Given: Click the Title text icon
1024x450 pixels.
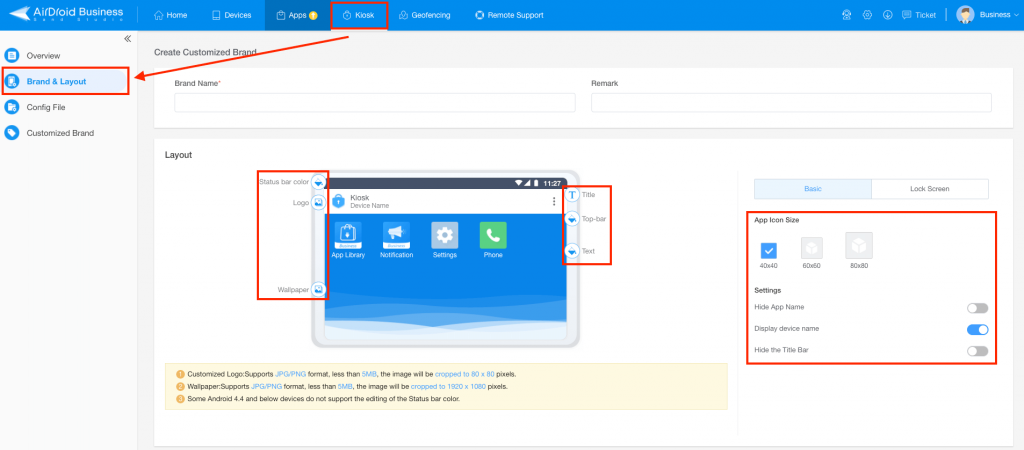Looking at the screenshot, I should [x=571, y=195].
